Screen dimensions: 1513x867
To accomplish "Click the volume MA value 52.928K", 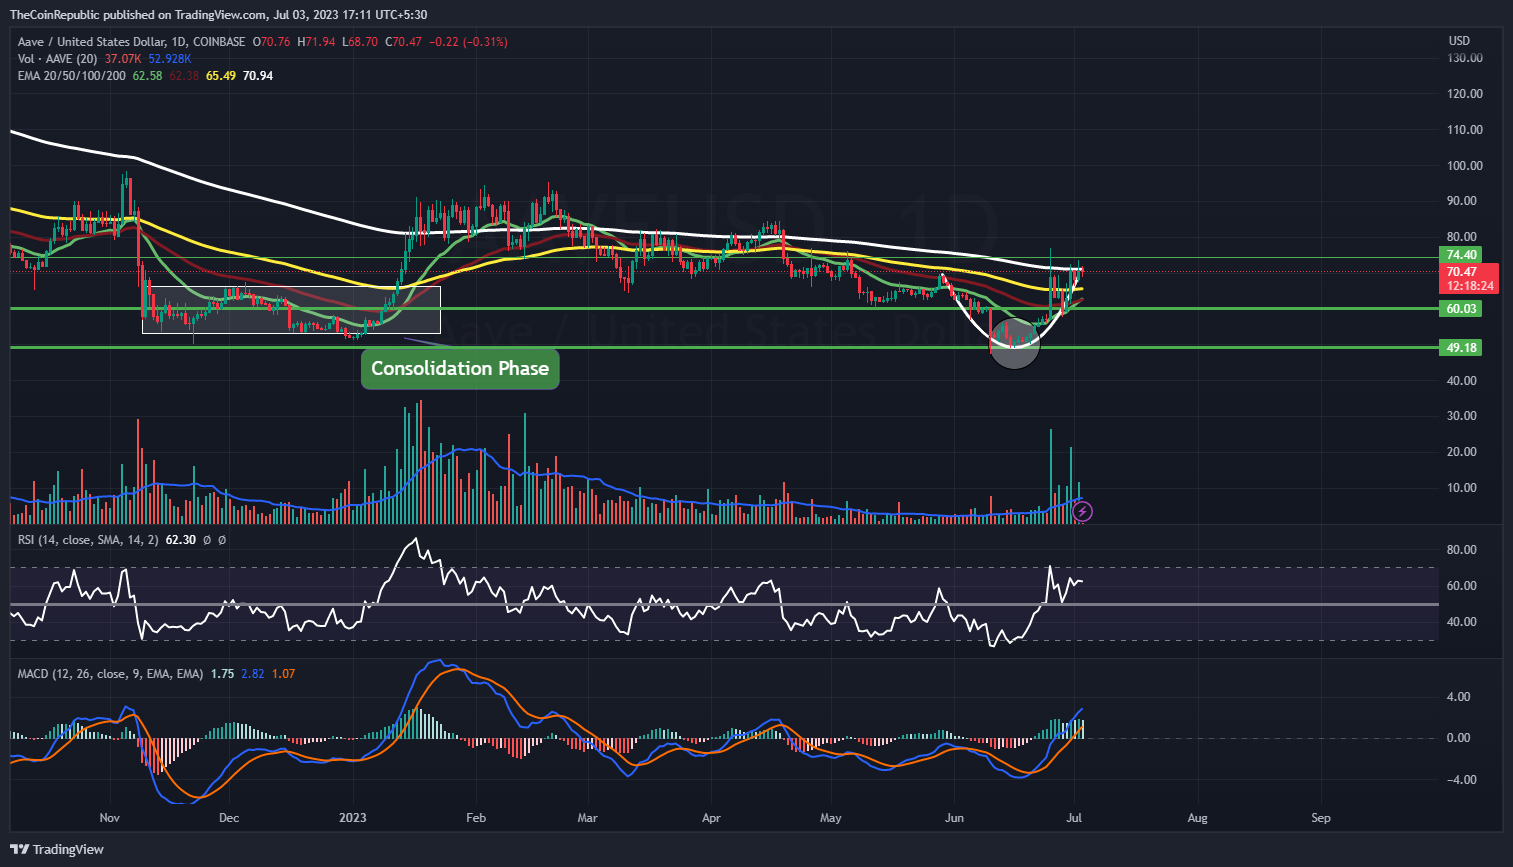I will tap(170, 59).
